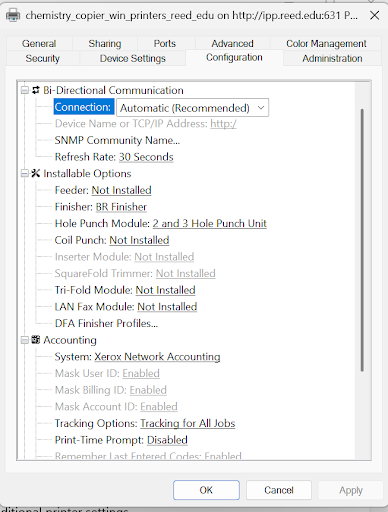Select the Configuration tab
The height and width of the screenshot is (512, 388).
point(234,57)
